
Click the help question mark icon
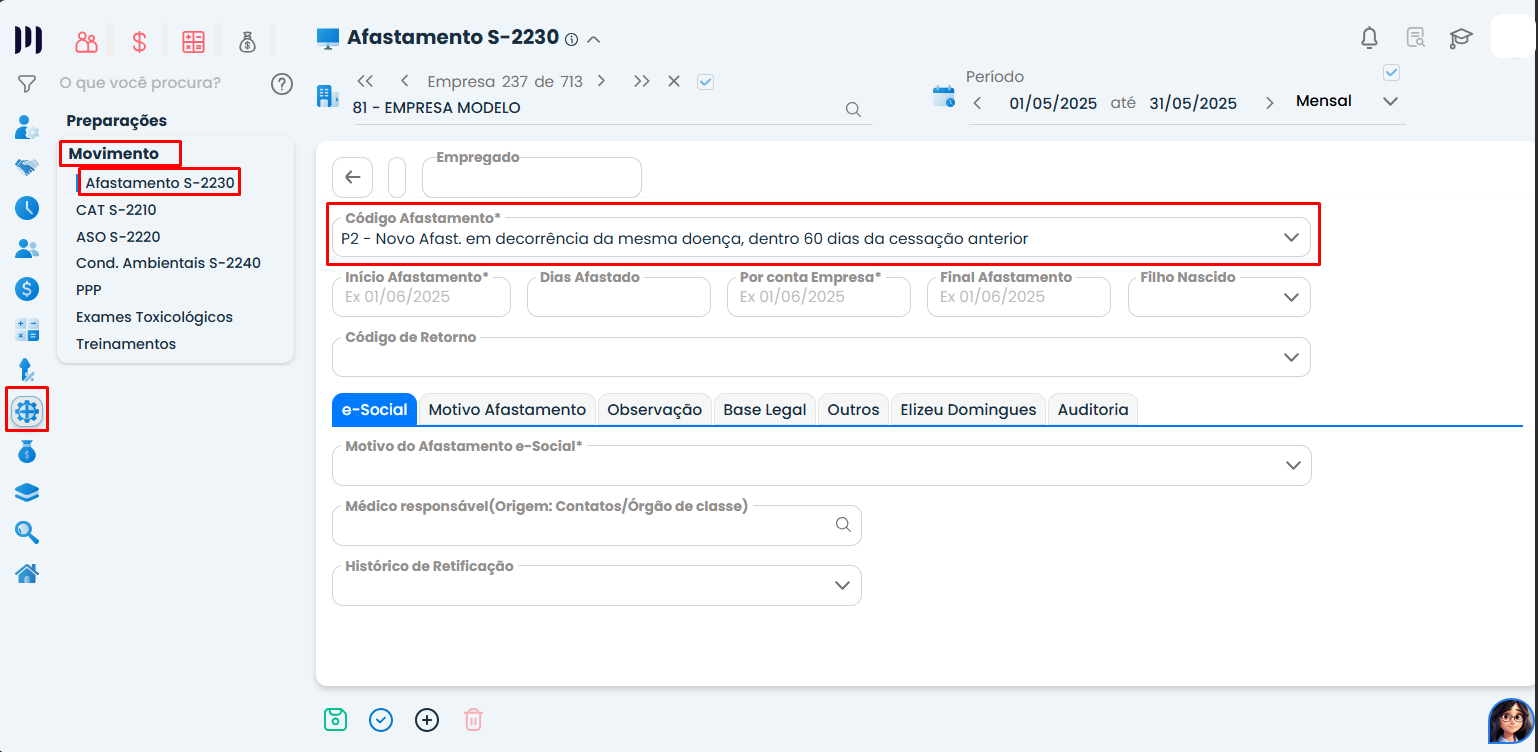pyautogui.click(x=282, y=84)
